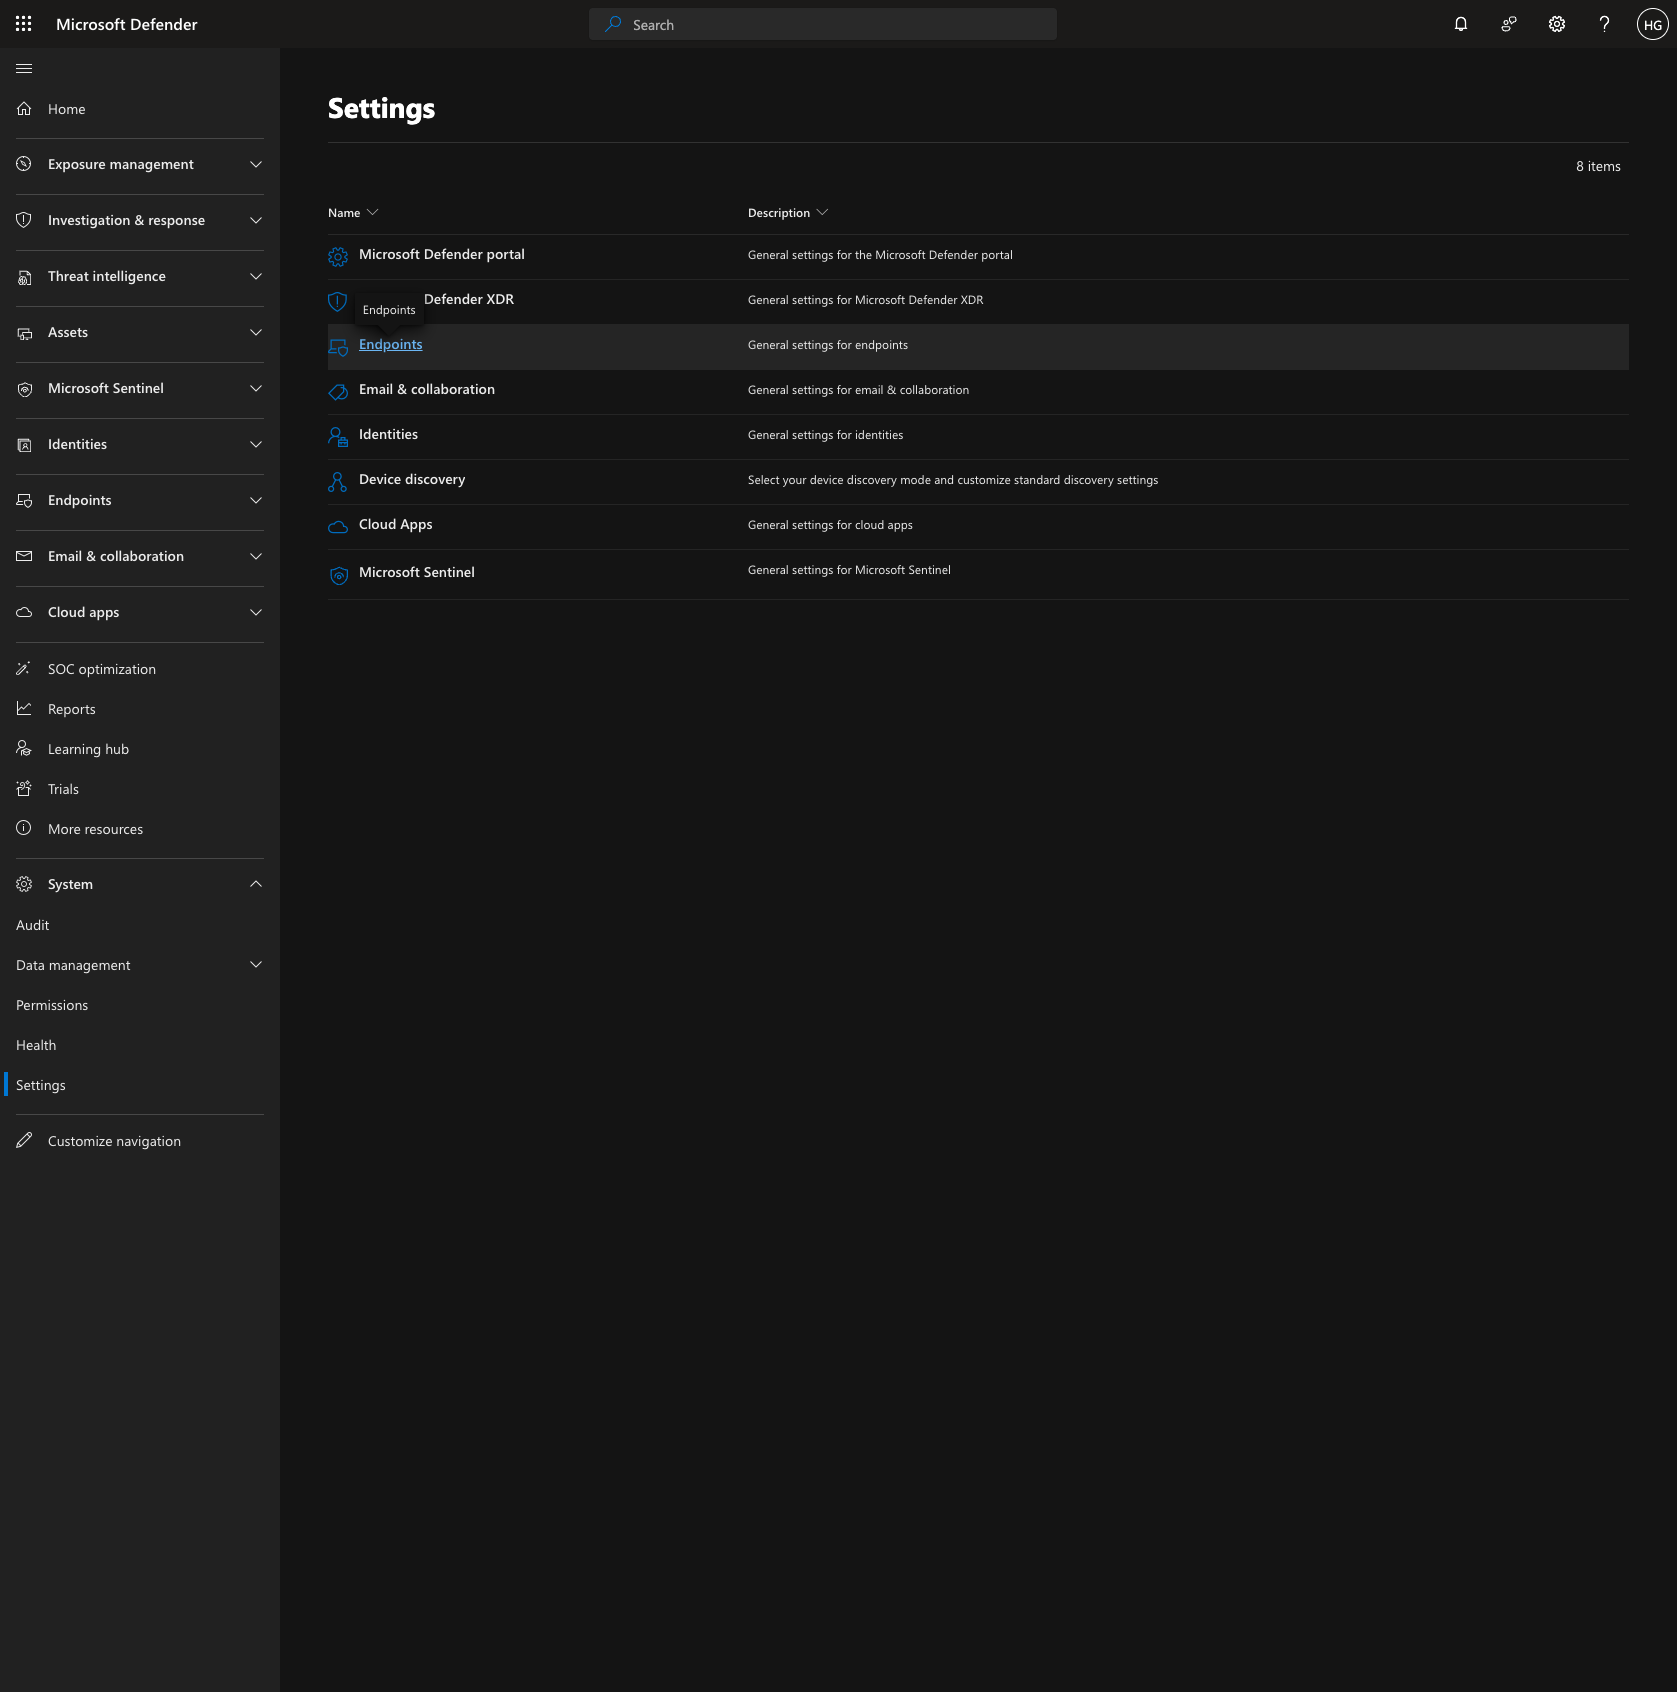Open the Endpoints settings link
The width and height of the screenshot is (1677, 1692).
click(390, 345)
